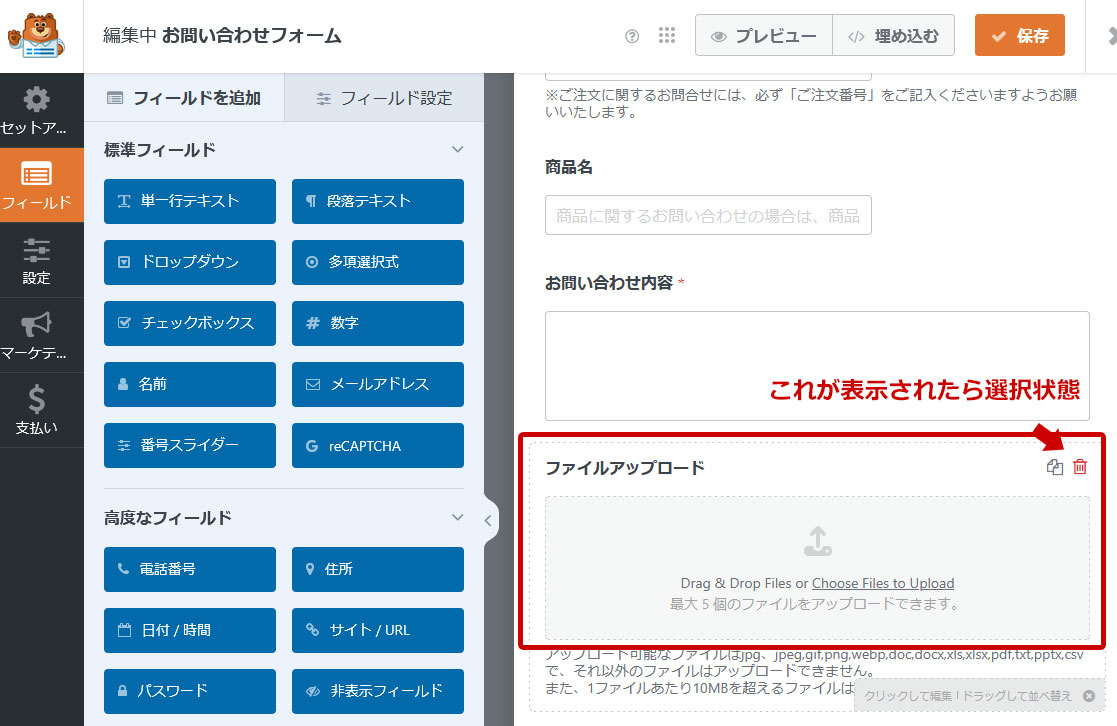1117x726 pixels.
Task: Open the マーケティング megaphone sidebar item
Action: (36, 335)
